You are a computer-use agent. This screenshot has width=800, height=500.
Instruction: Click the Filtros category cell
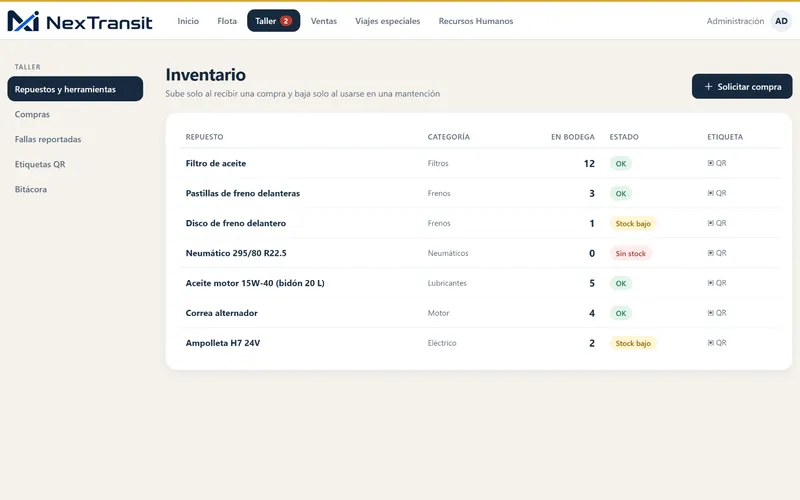(x=438, y=163)
